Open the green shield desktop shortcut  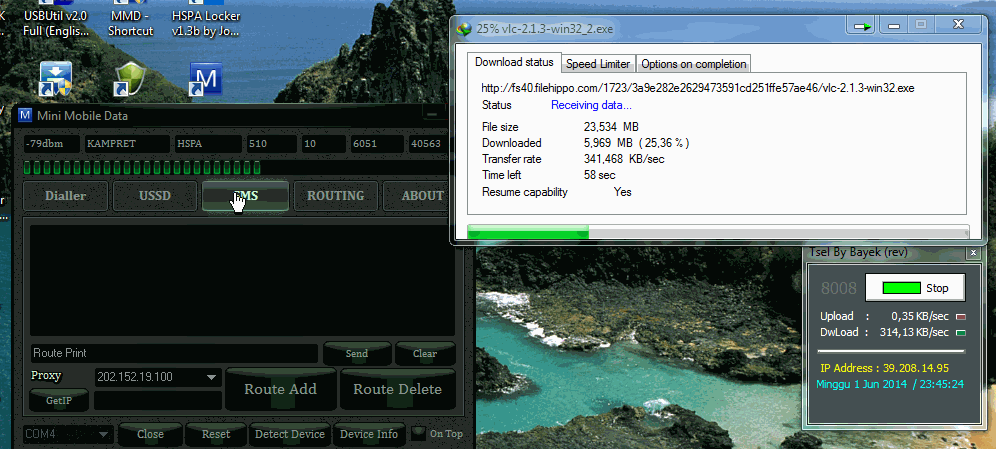(130, 79)
